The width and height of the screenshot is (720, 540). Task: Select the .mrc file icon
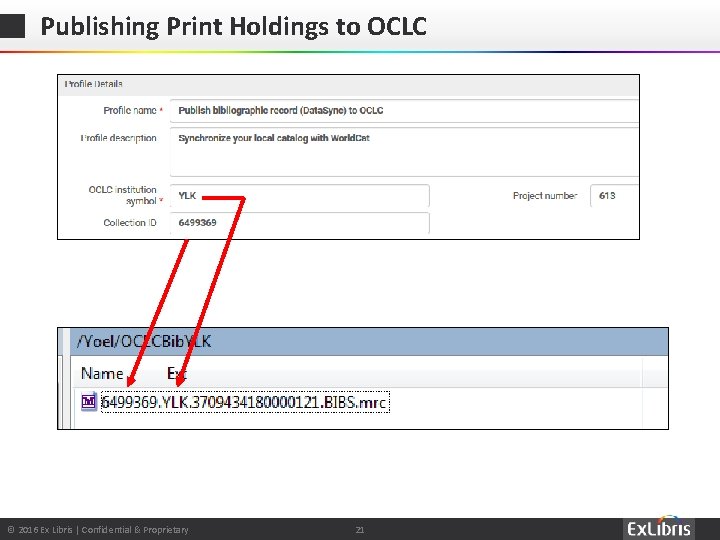click(89, 402)
